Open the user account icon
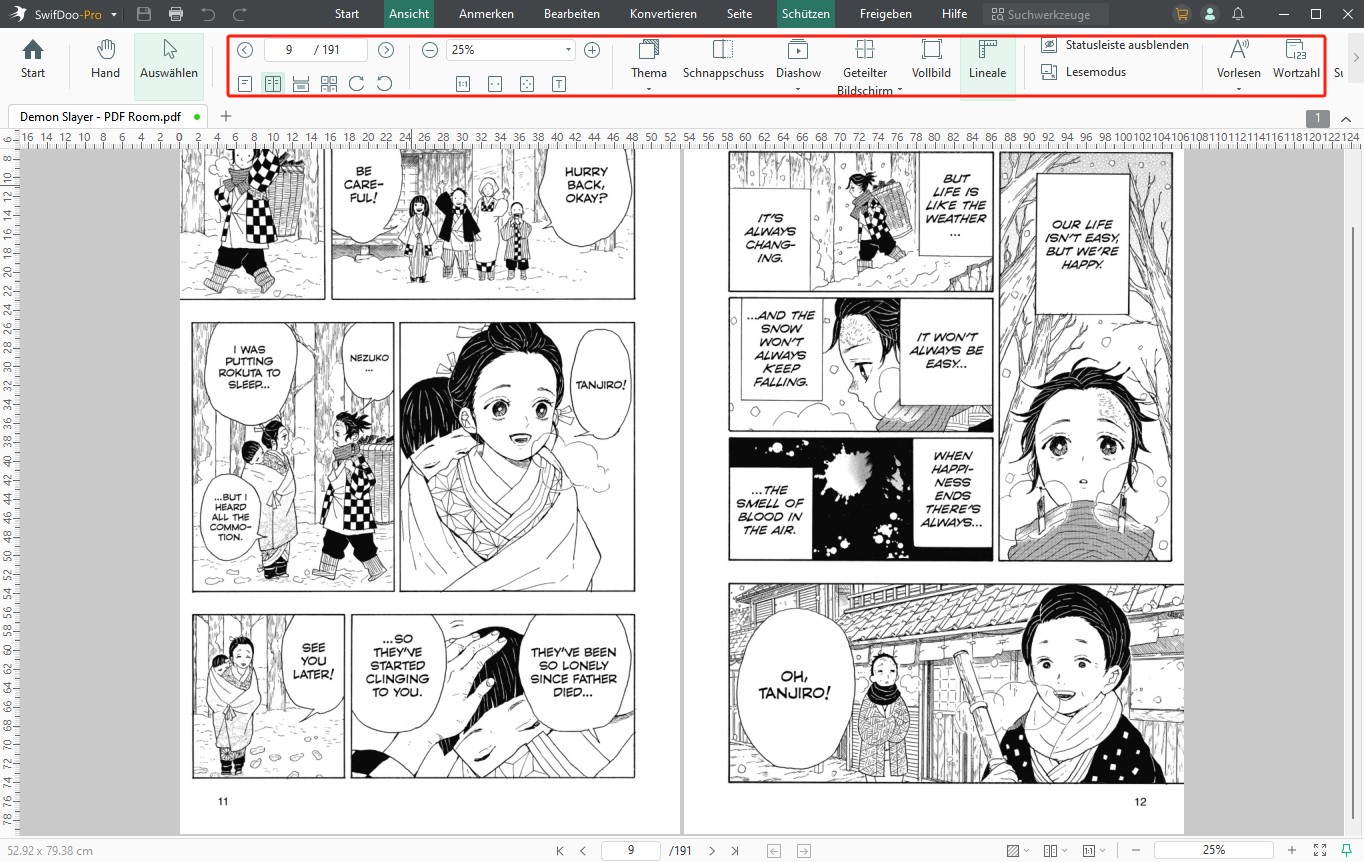The image size is (1364, 862). [x=1210, y=14]
